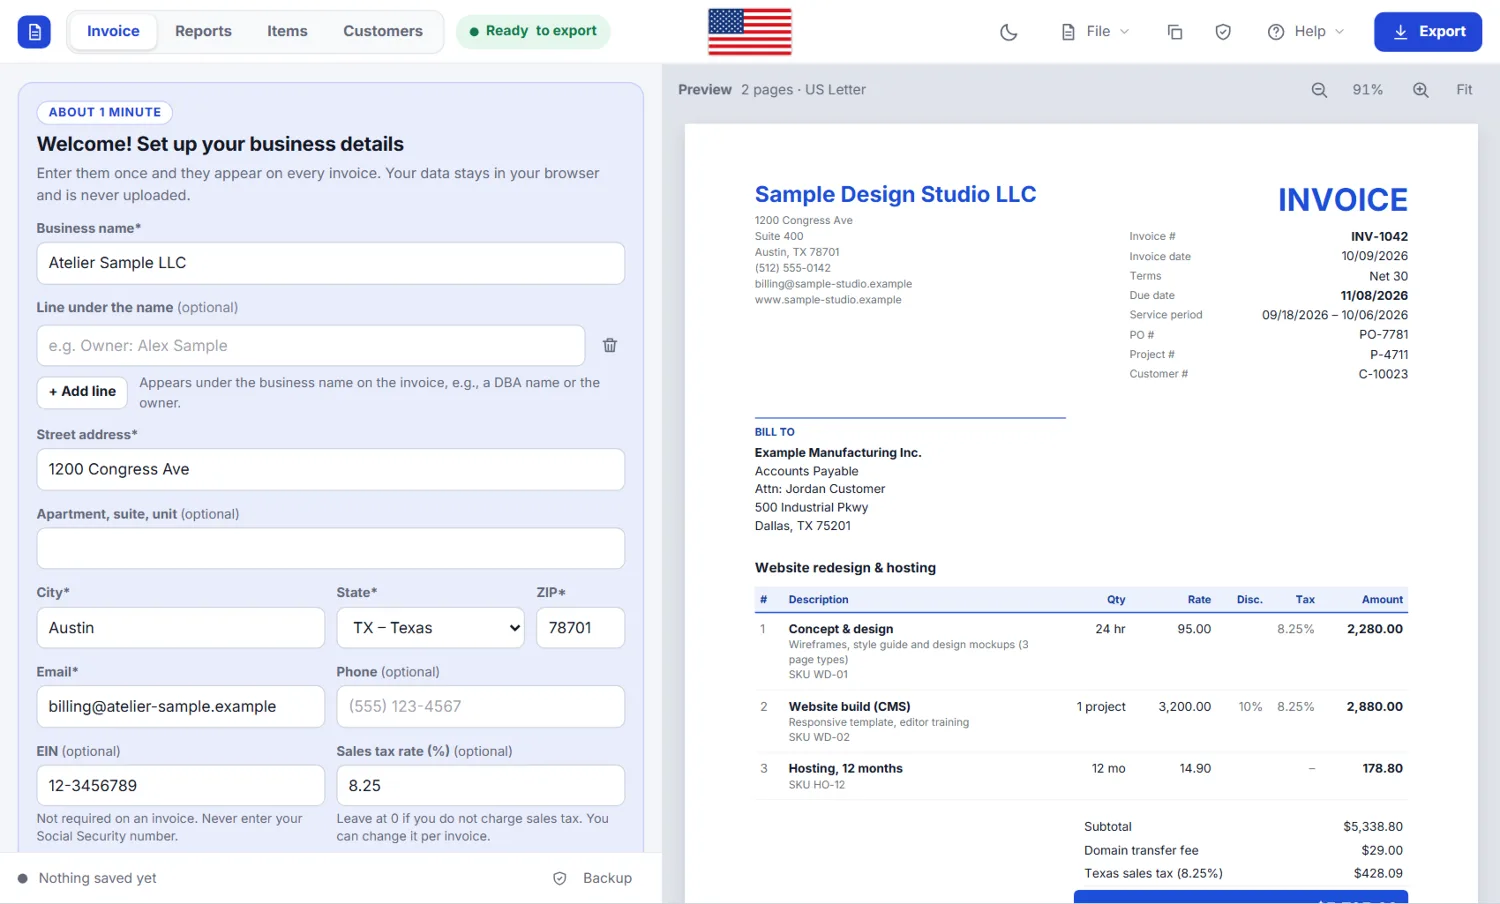Click the blue Export button

(x=1428, y=32)
